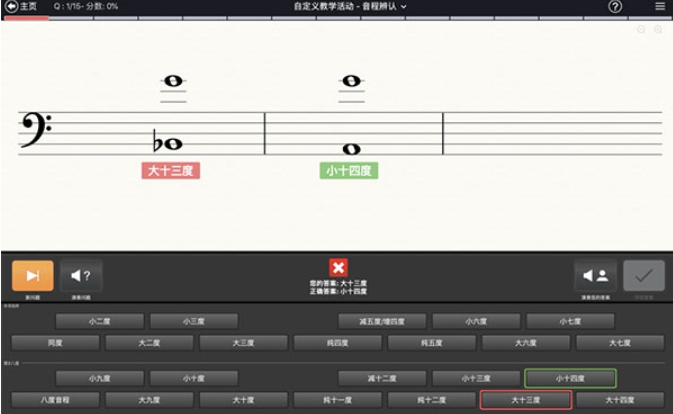
Task: Click the bass clef symbol
Action: 36,130
